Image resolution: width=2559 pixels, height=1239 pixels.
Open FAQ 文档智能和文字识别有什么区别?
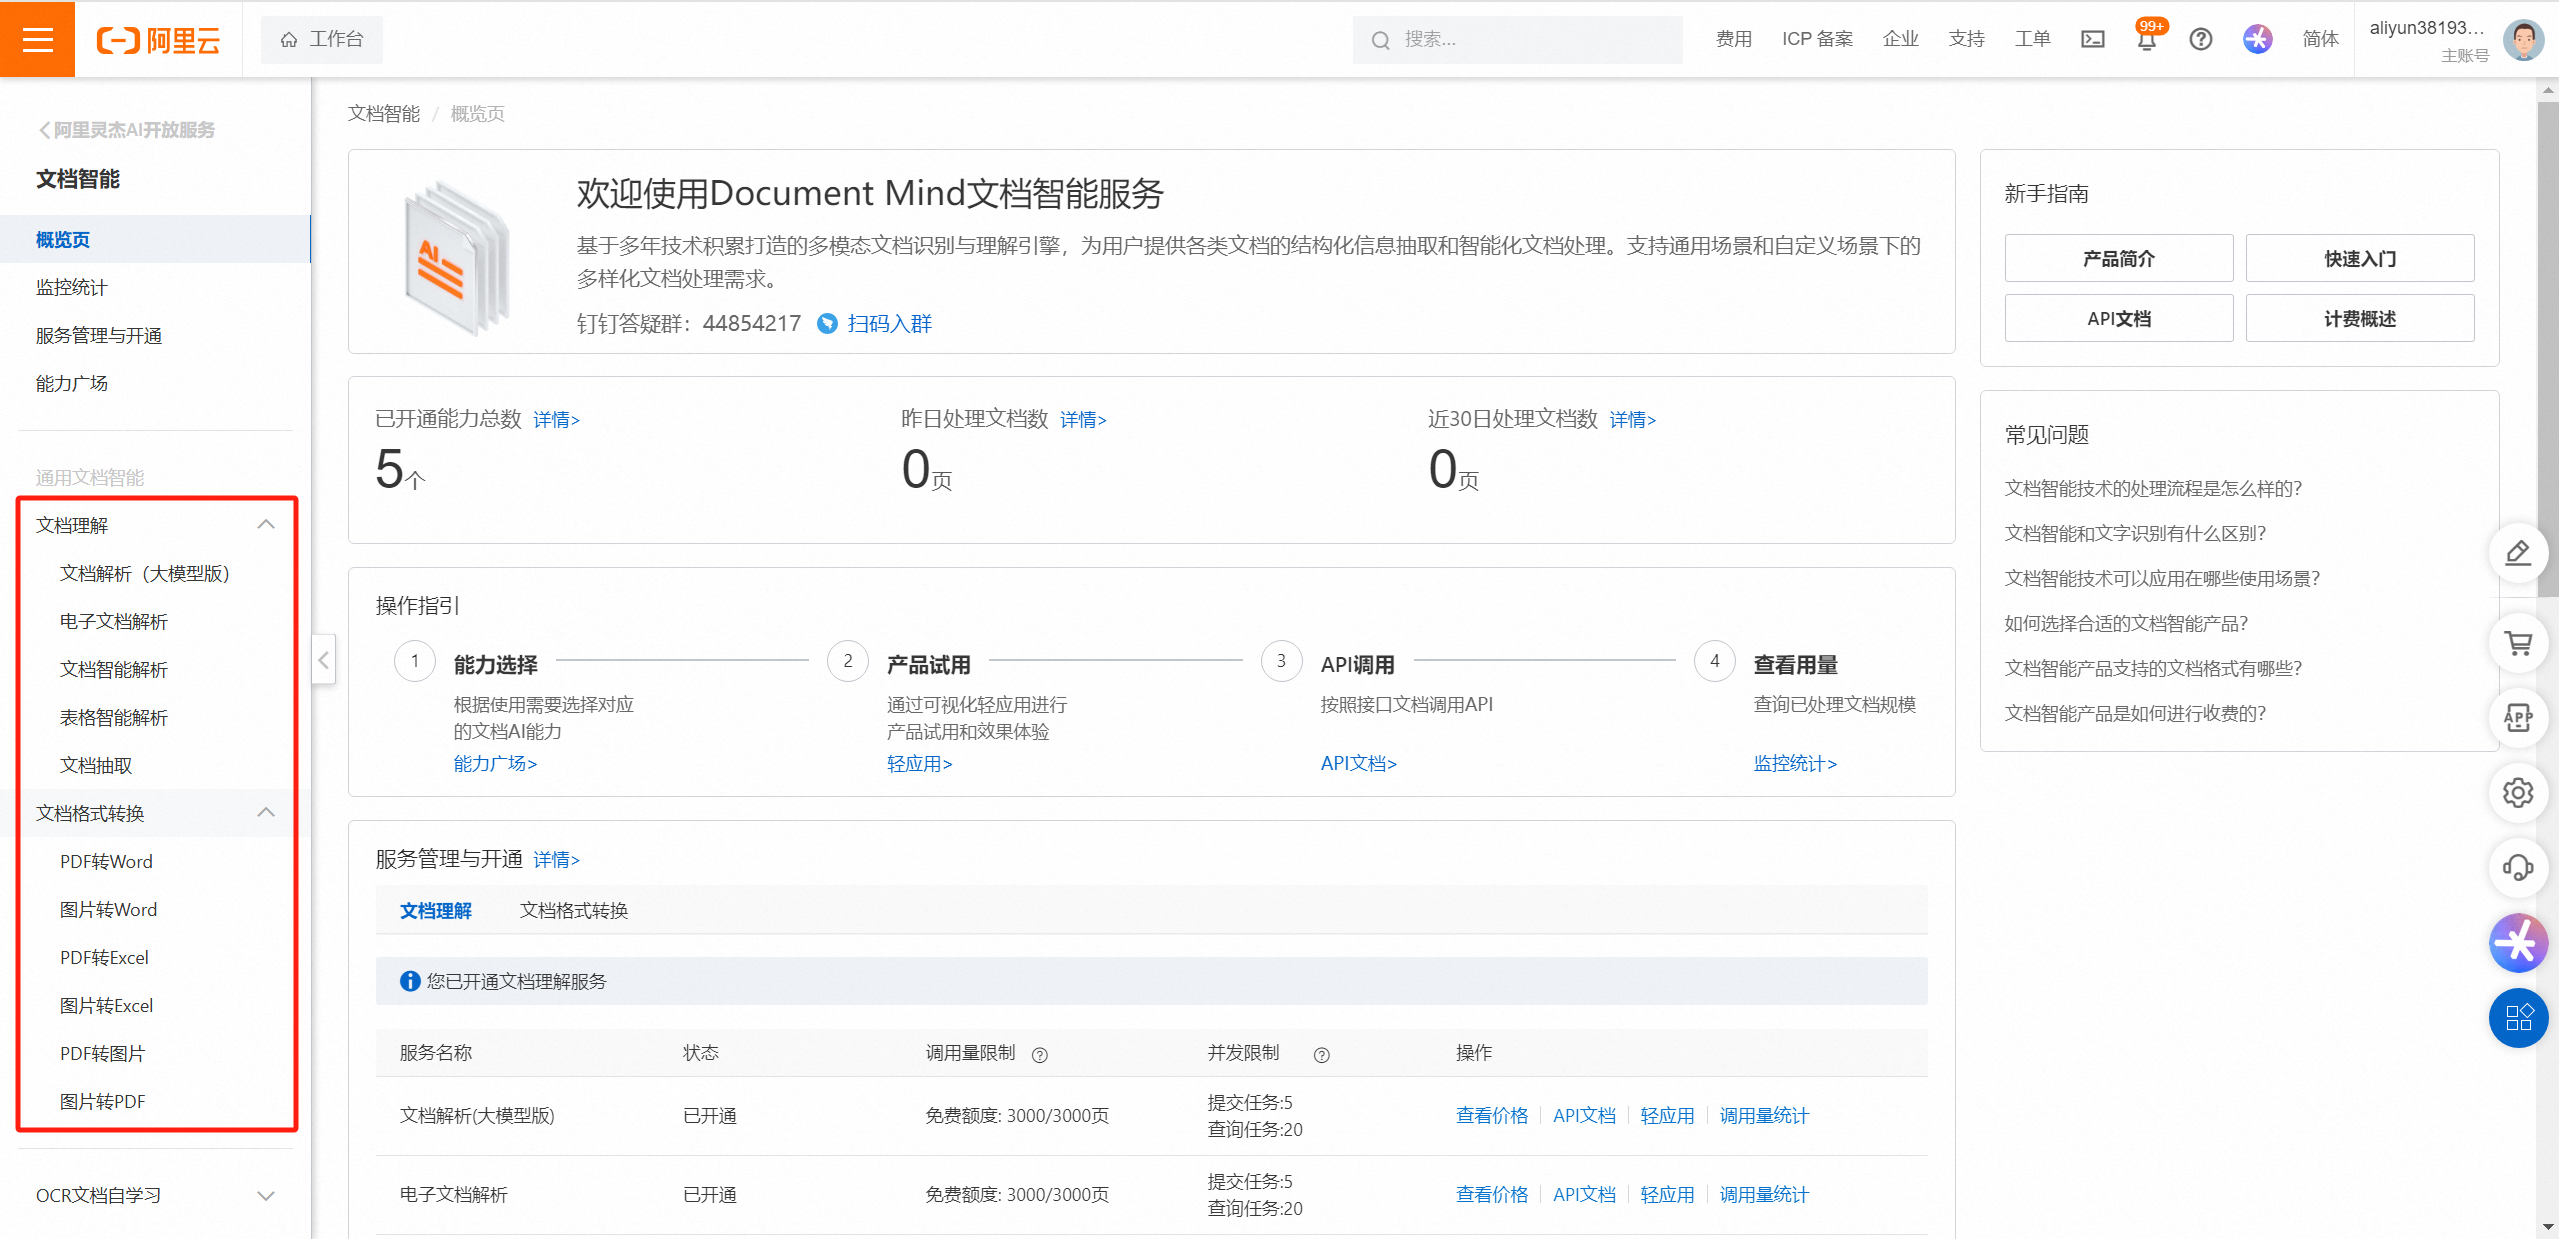[2135, 533]
